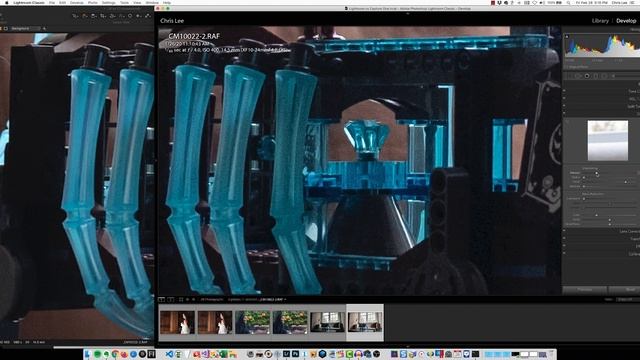Open the Edit menu

62,3
